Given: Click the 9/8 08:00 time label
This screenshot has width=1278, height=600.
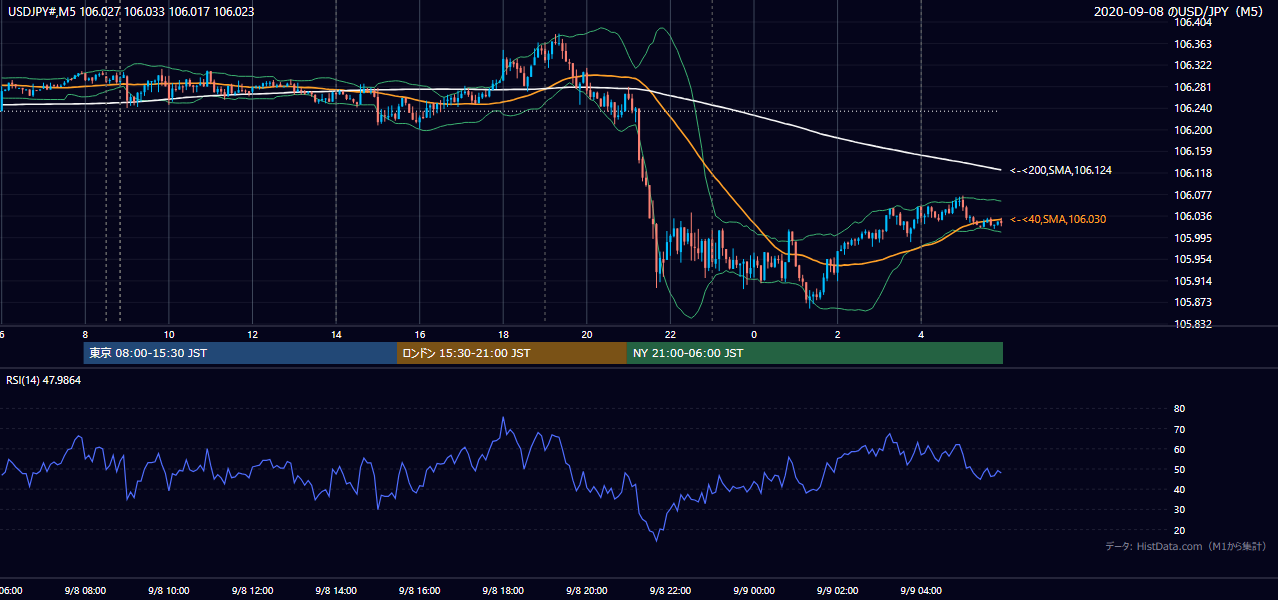Looking at the screenshot, I should click(85, 590).
